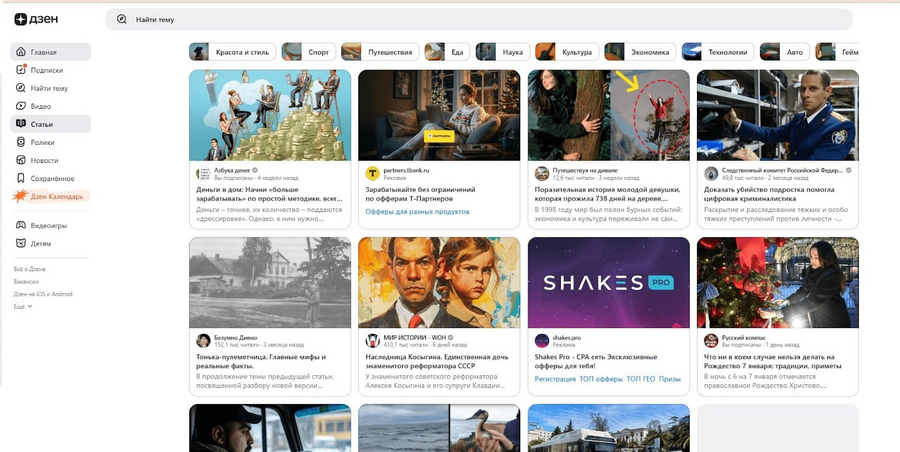
Task: Click Безумно Дивно channel avatar
Action: 203,341
